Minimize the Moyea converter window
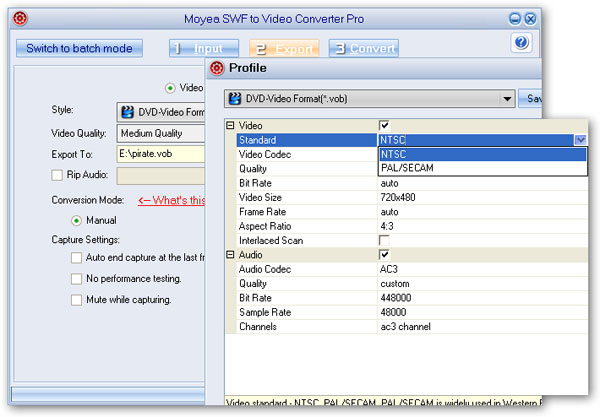The width and height of the screenshot is (600, 417). click(515, 19)
